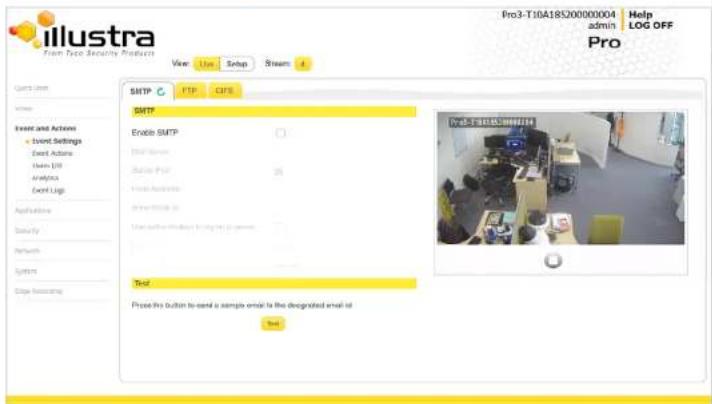Viewport: 712px width, 404px height.
Task: Switch view to Setup
Action: [x=237, y=64]
